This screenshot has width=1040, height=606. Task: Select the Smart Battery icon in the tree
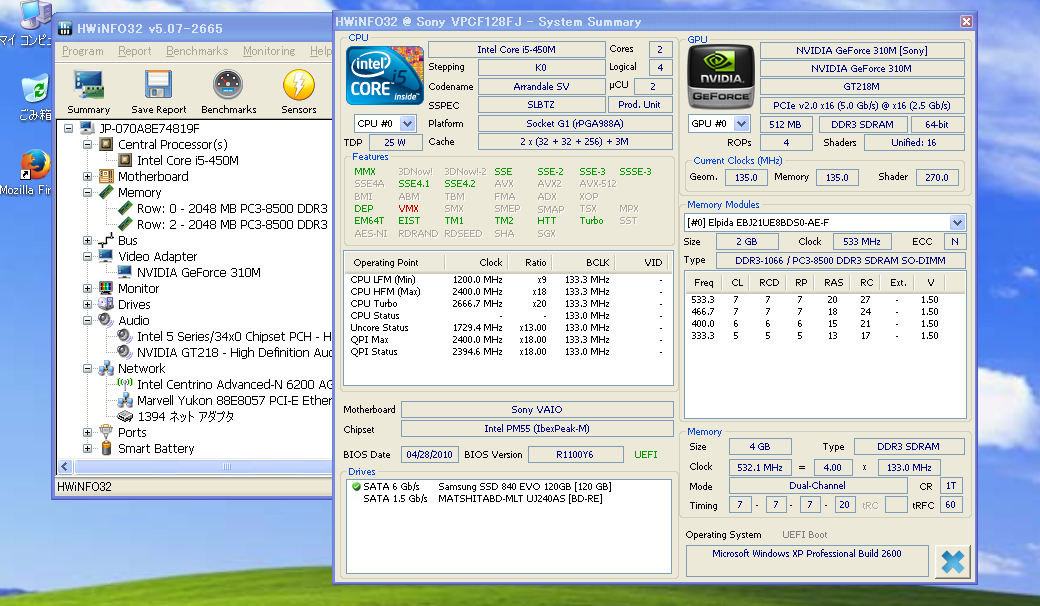pyautogui.click(x=106, y=449)
